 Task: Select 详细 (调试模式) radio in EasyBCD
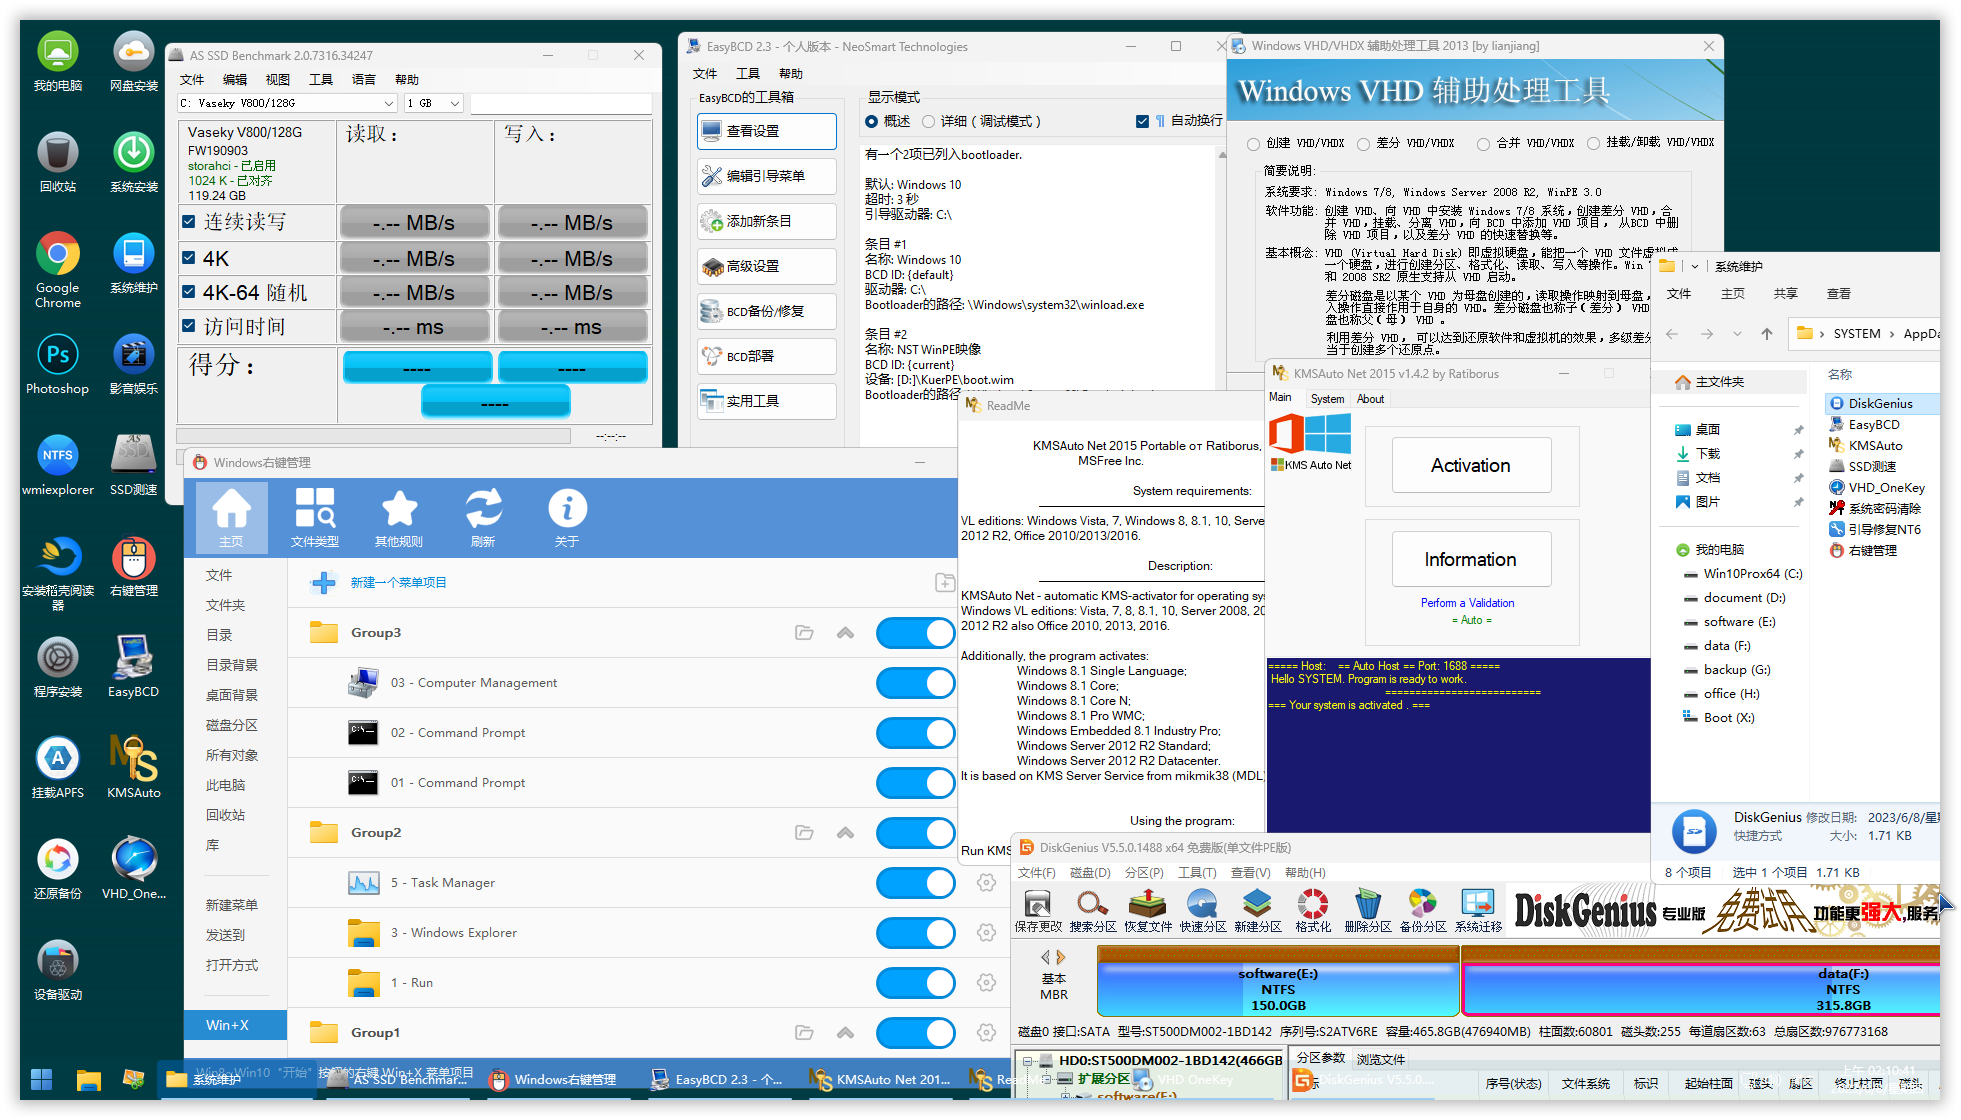[x=928, y=121]
